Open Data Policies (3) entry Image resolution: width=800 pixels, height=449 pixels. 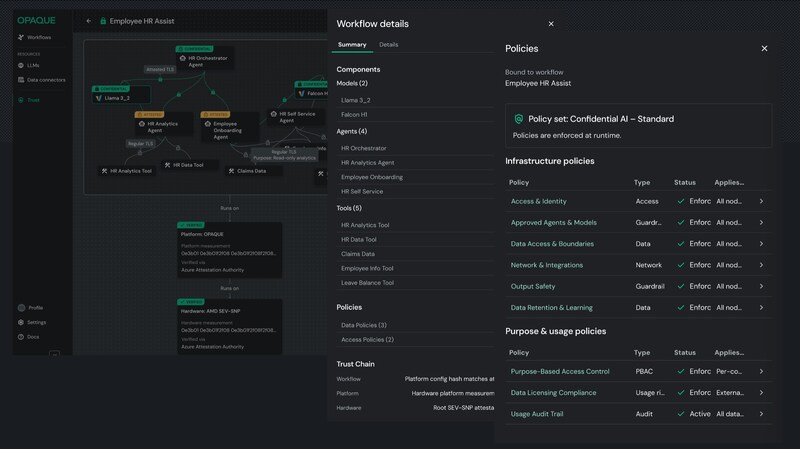[x=364, y=325]
